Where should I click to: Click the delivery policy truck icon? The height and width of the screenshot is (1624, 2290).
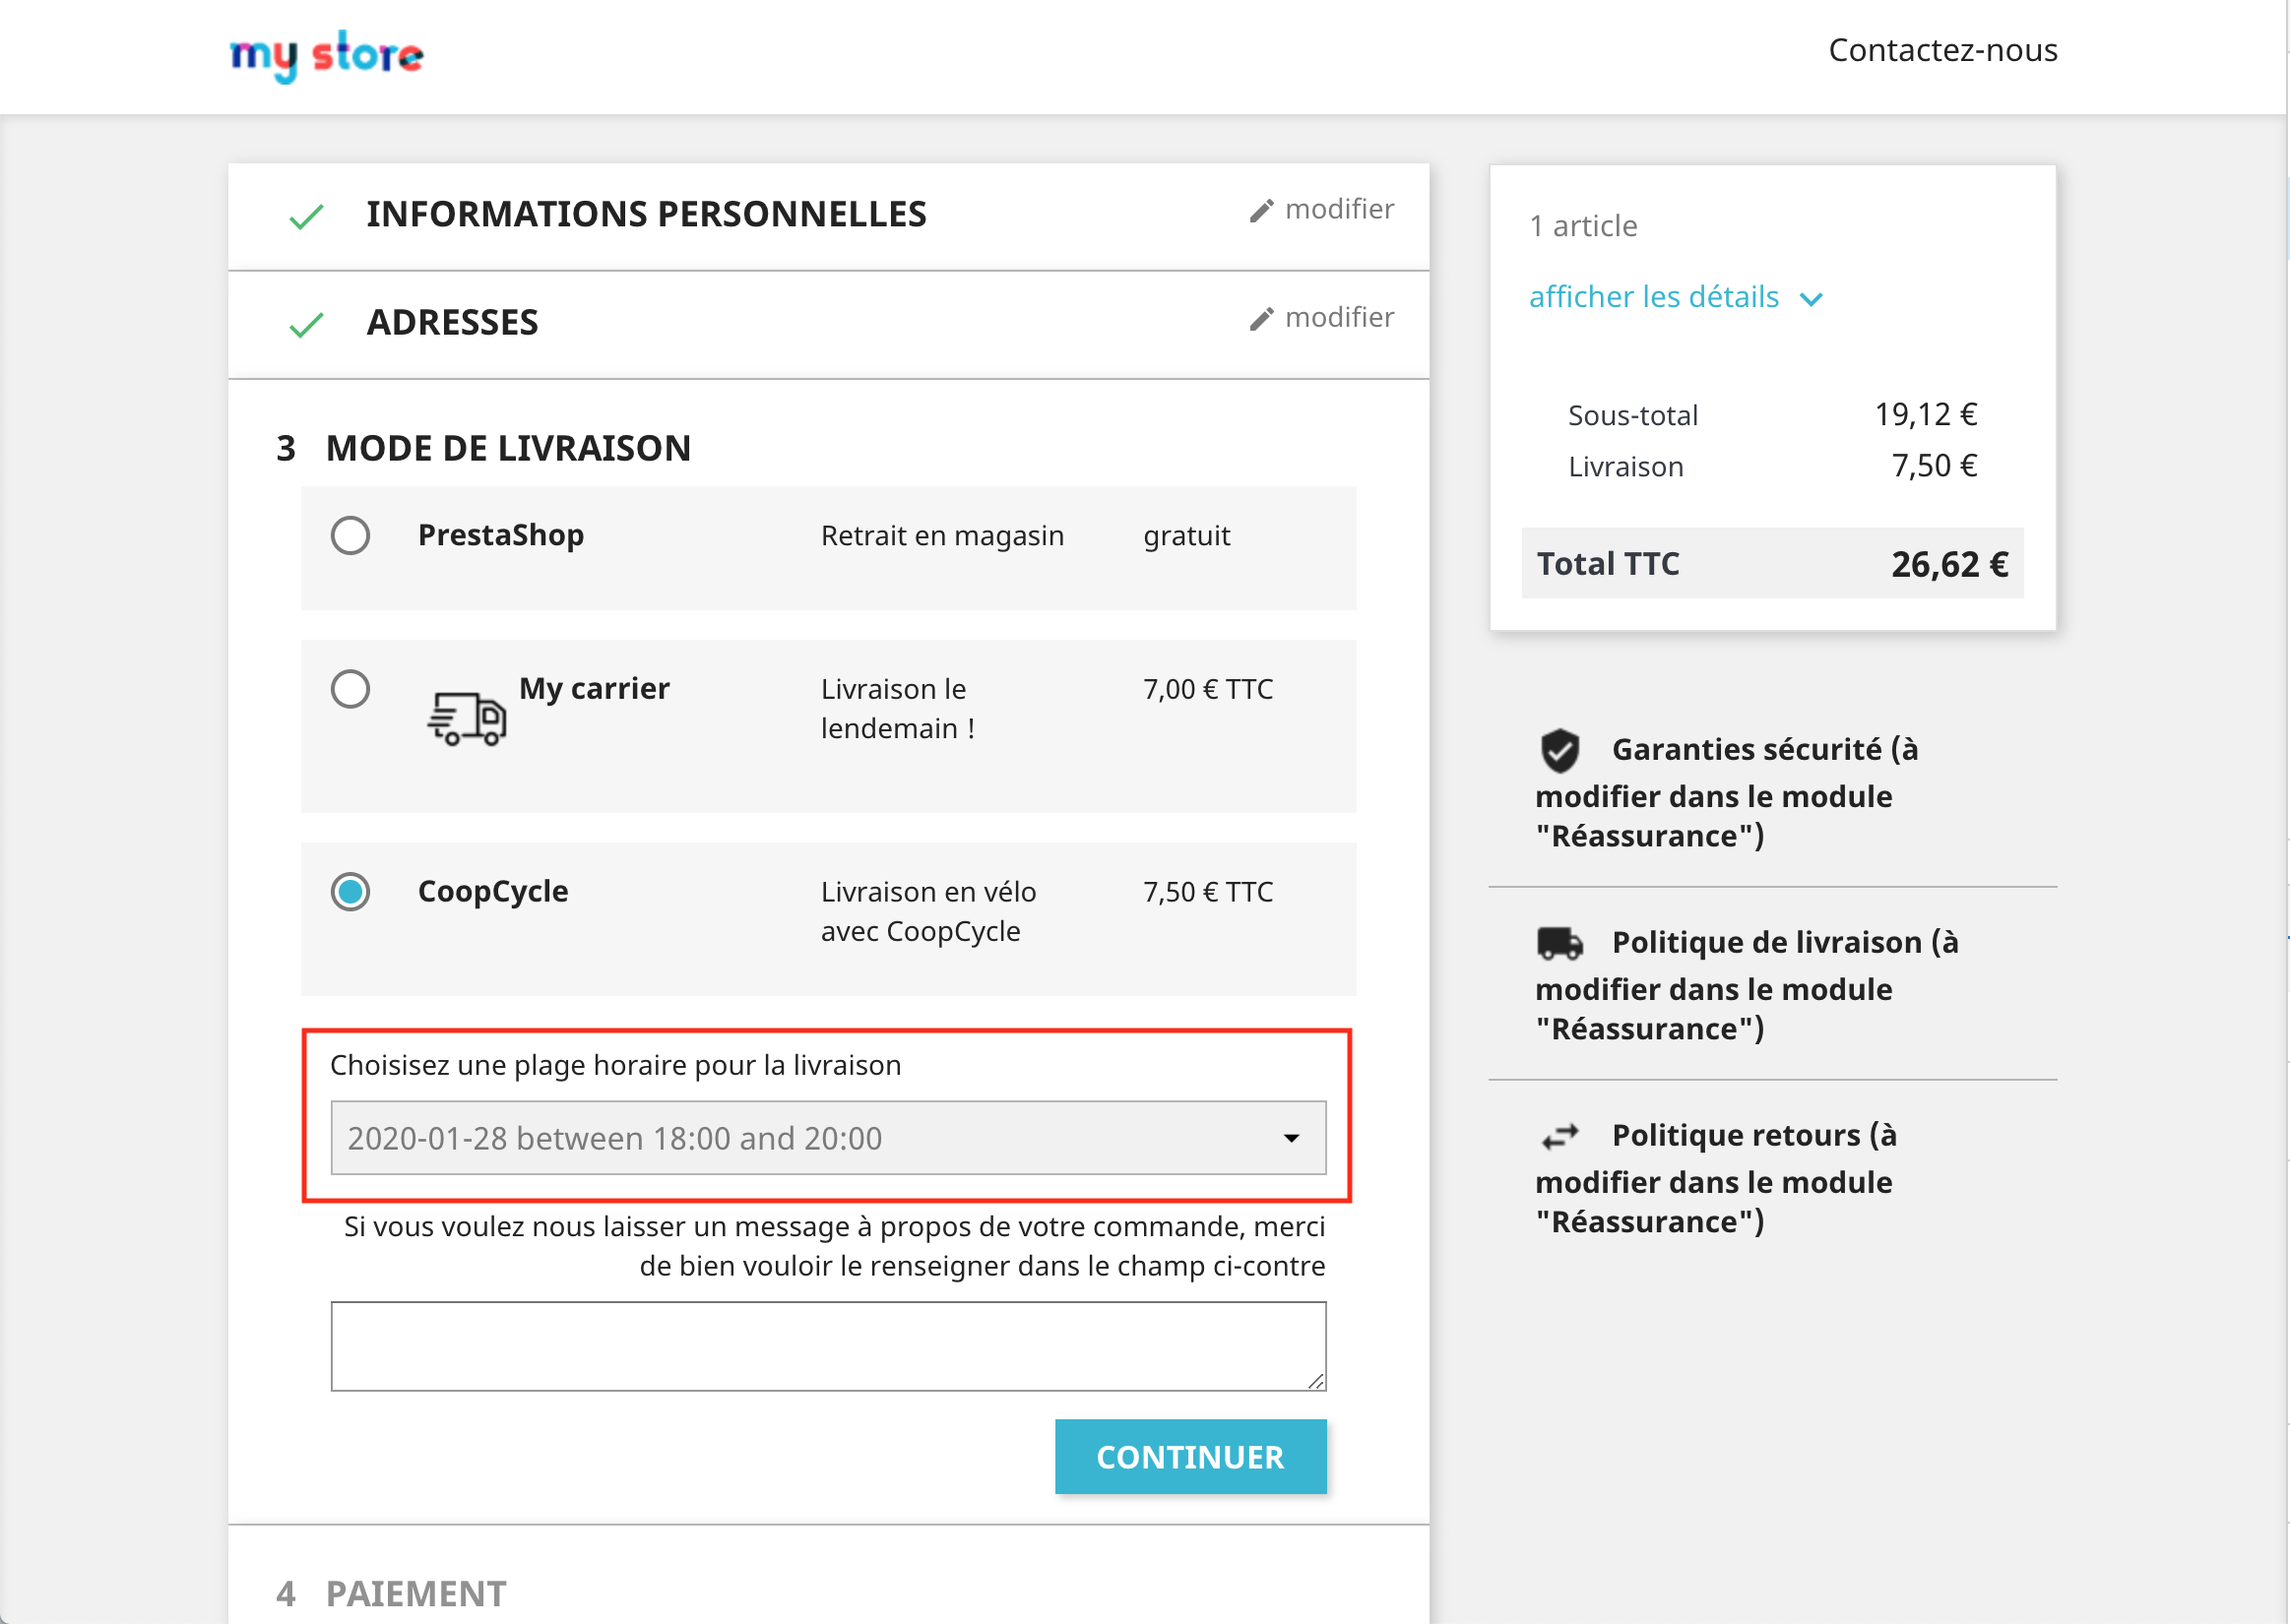[1558, 943]
